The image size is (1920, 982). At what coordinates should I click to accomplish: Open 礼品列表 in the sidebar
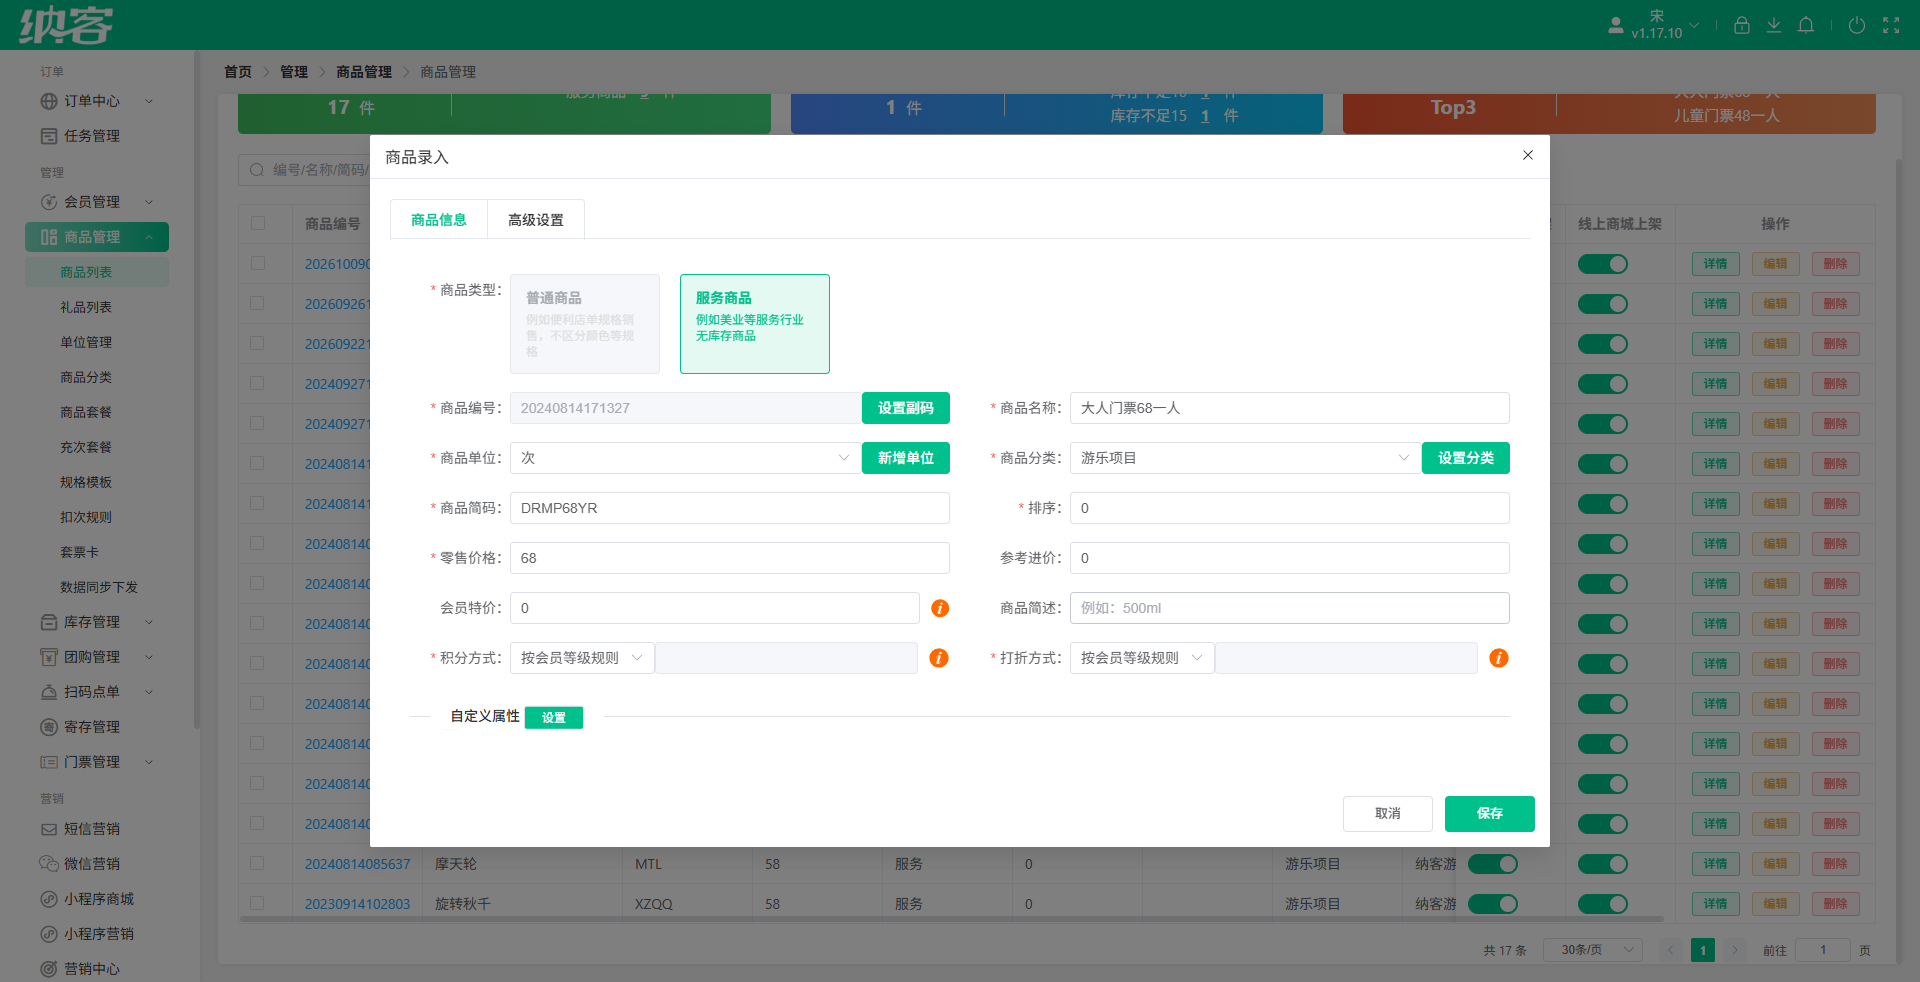click(86, 307)
